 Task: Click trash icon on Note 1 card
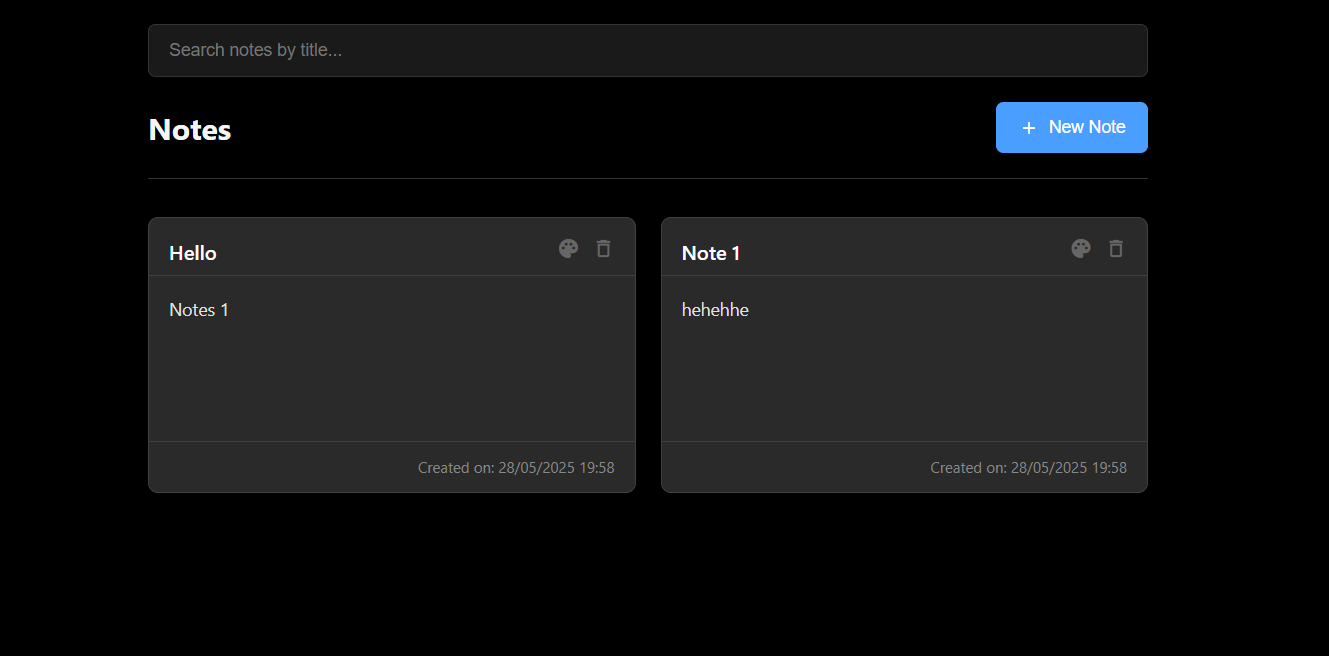click(1116, 249)
